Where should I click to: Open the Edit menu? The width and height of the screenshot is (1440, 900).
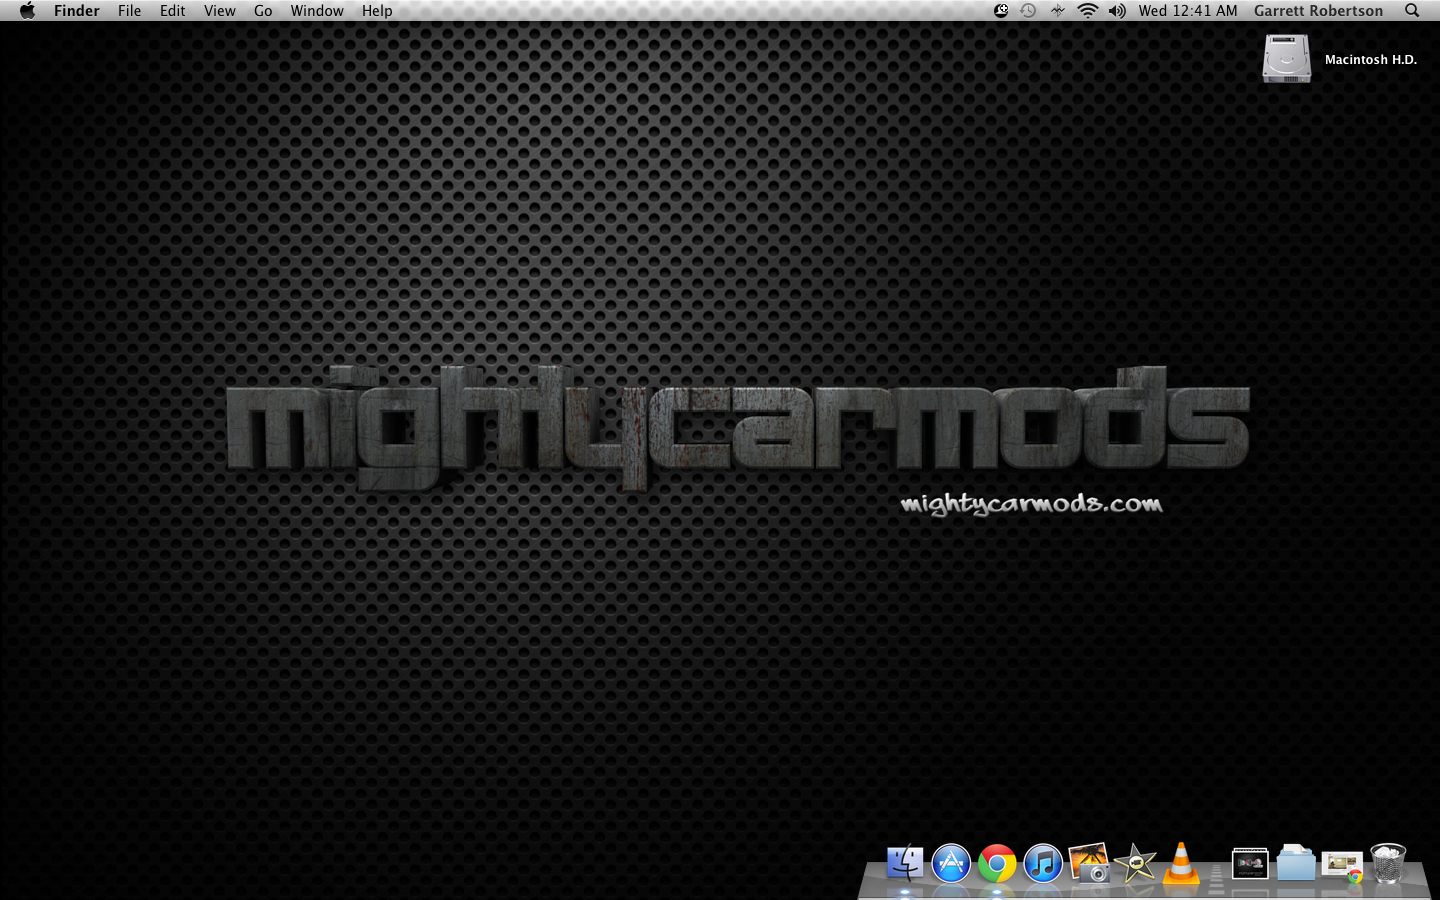point(173,11)
